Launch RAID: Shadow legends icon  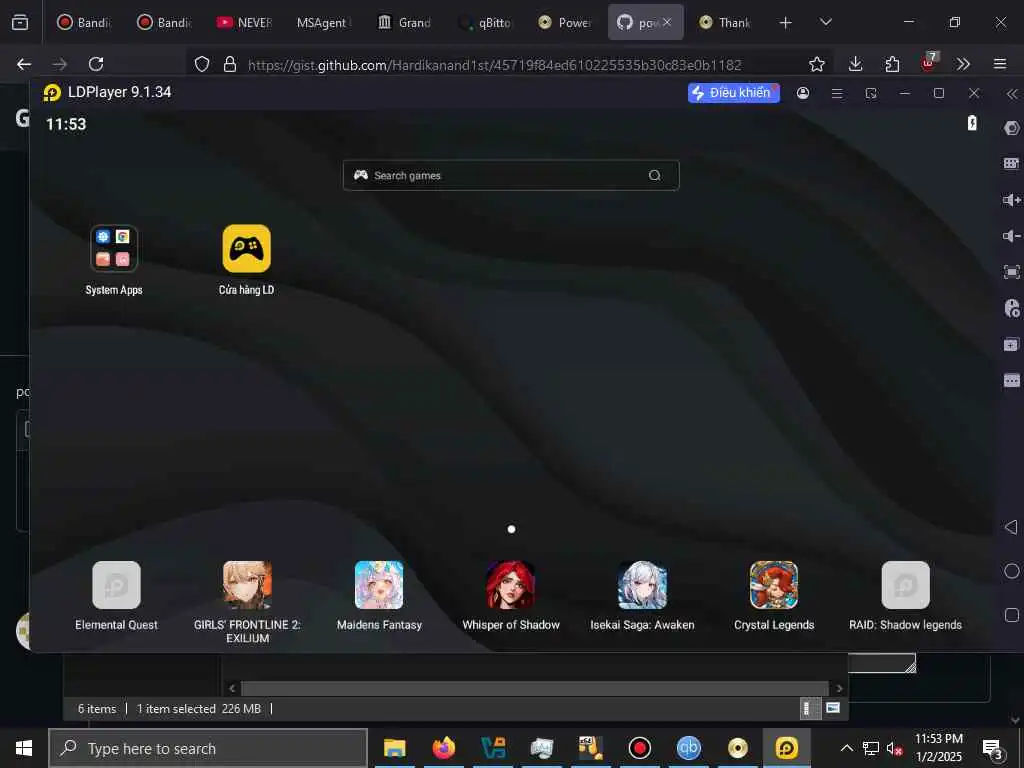(x=906, y=585)
